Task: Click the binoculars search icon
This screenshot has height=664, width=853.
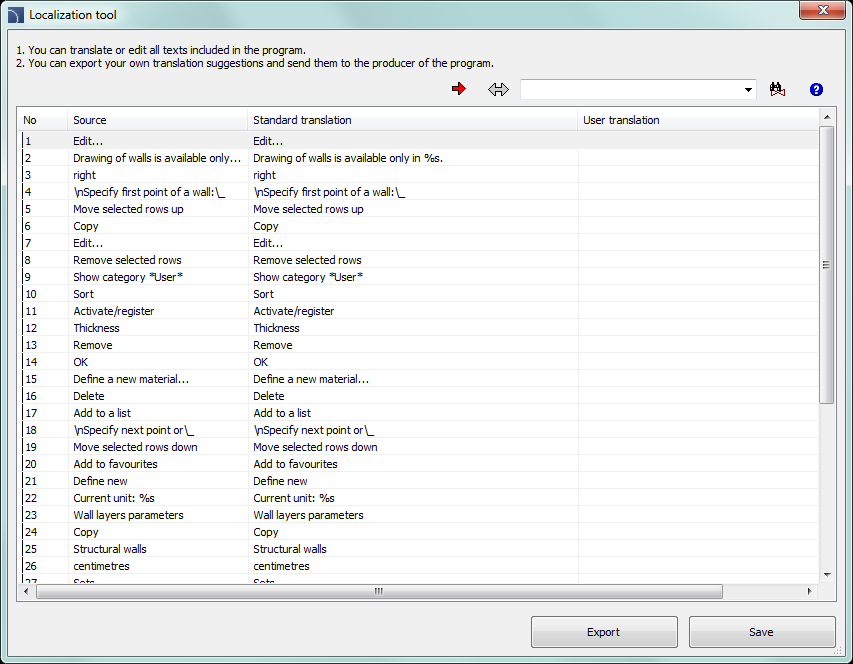Action: 778,90
